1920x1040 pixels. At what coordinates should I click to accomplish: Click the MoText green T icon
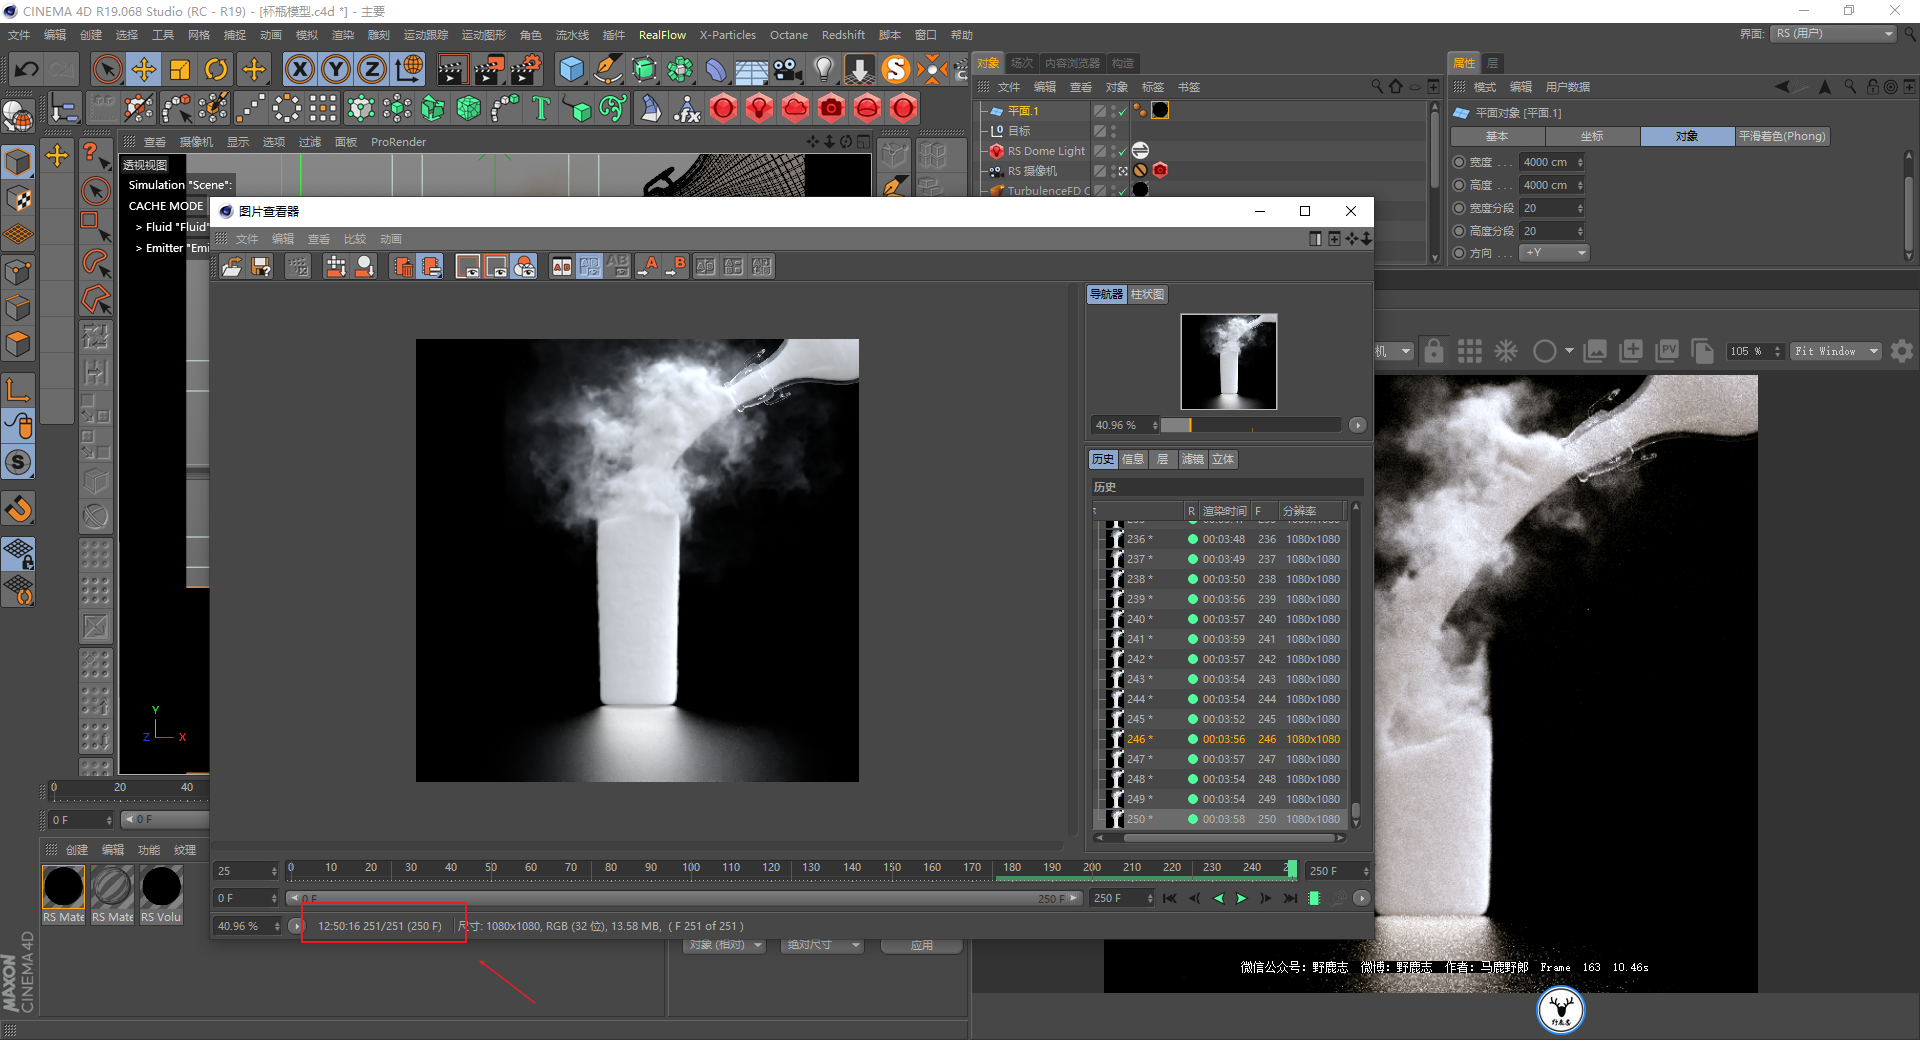[541, 108]
